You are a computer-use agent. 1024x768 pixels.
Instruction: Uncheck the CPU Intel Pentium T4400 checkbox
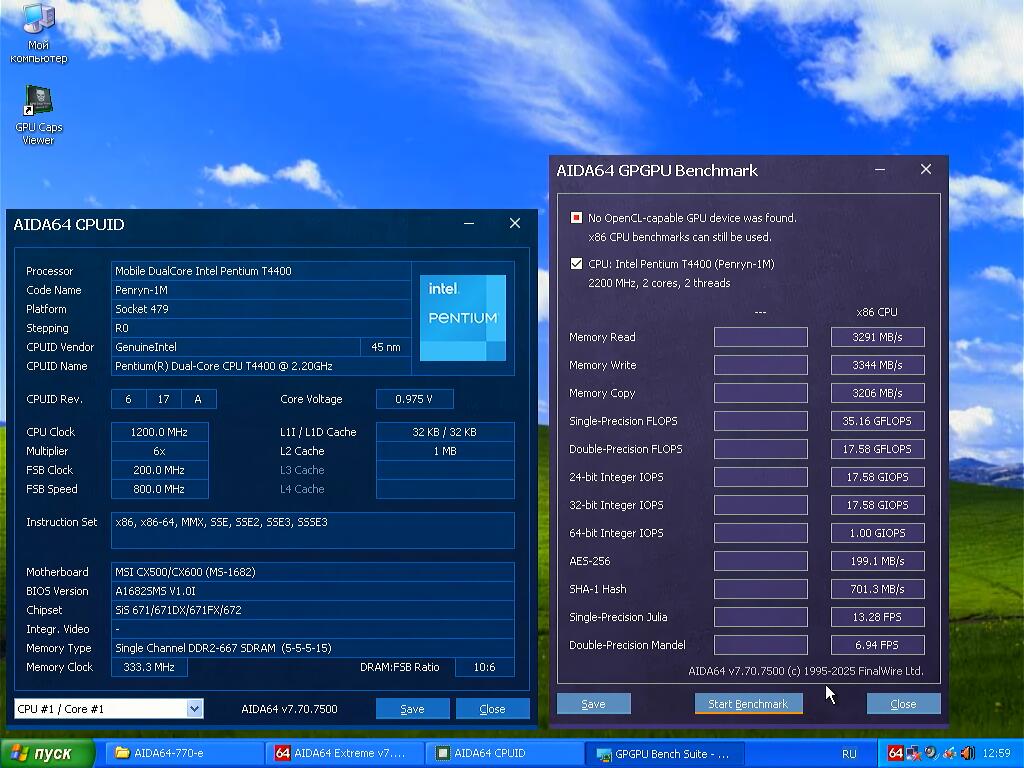pyautogui.click(x=576, y=264)
